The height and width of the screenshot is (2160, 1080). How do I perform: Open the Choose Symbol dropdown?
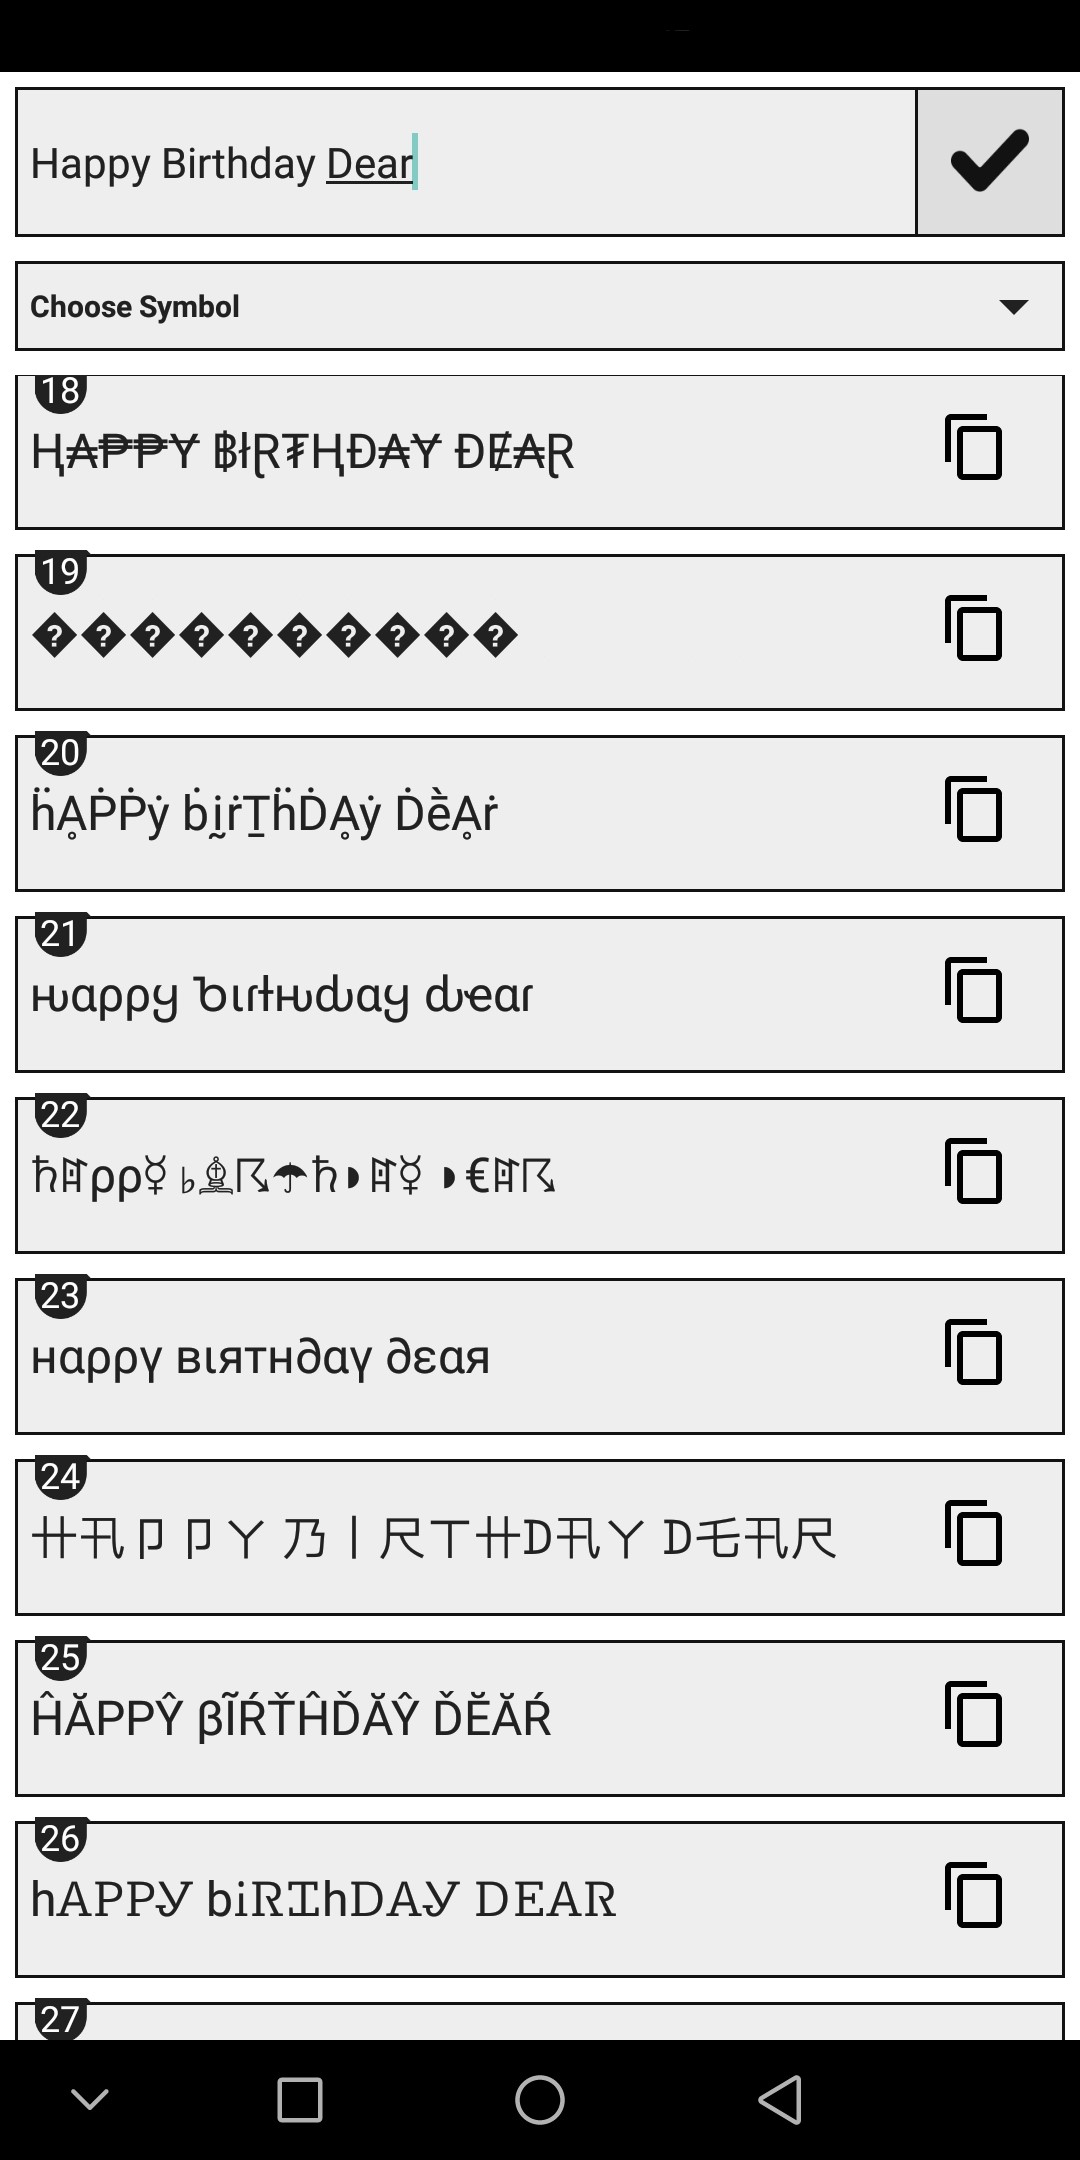(540, 306)
